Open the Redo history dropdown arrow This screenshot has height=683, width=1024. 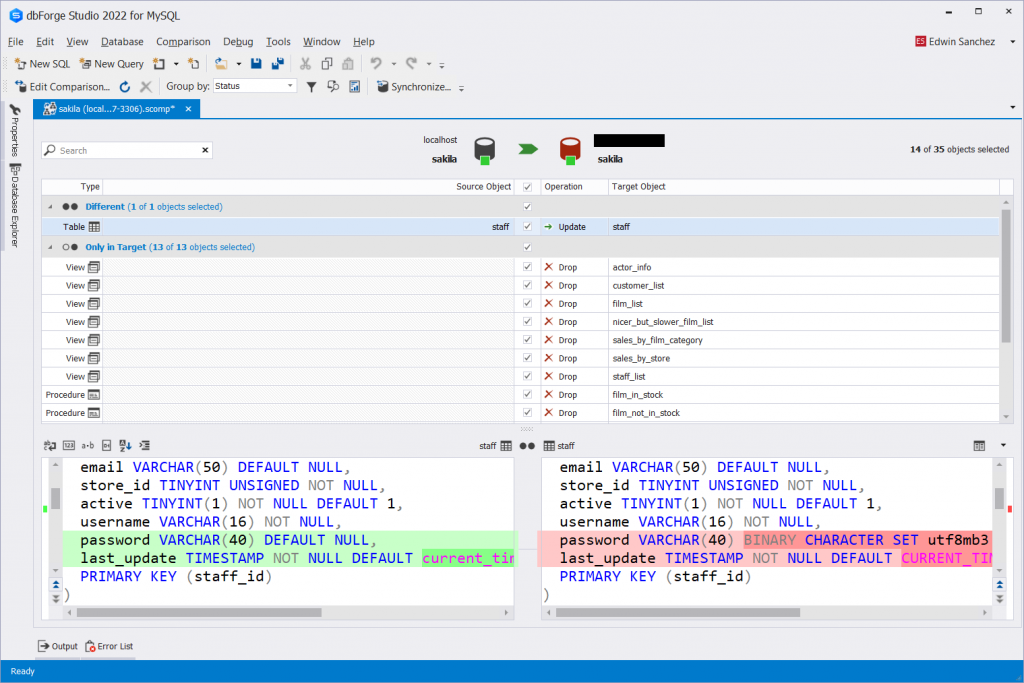point(428,64)
